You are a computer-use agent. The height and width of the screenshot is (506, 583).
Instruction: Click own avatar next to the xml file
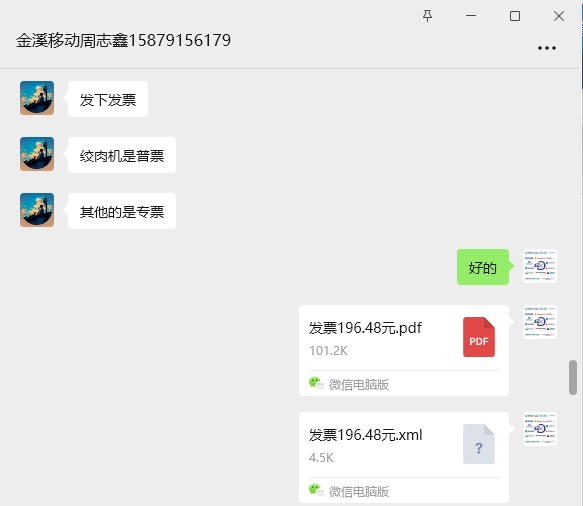coord(540,429)
